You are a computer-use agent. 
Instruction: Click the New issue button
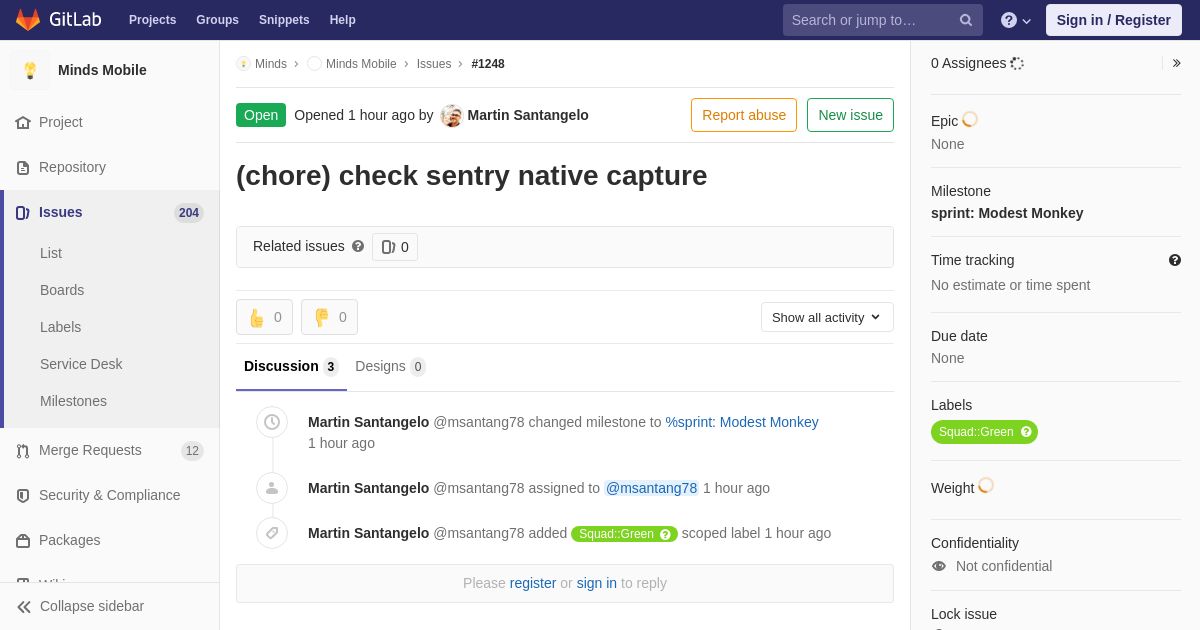(850, 115)
